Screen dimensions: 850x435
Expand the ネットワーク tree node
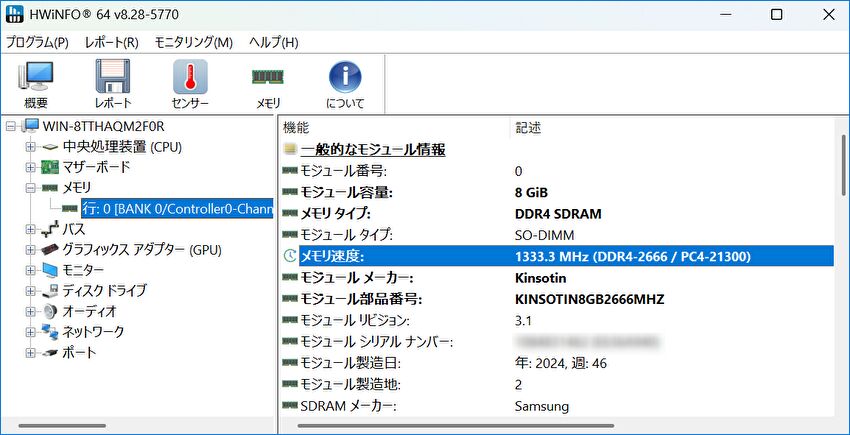click(x=30, y=332)
